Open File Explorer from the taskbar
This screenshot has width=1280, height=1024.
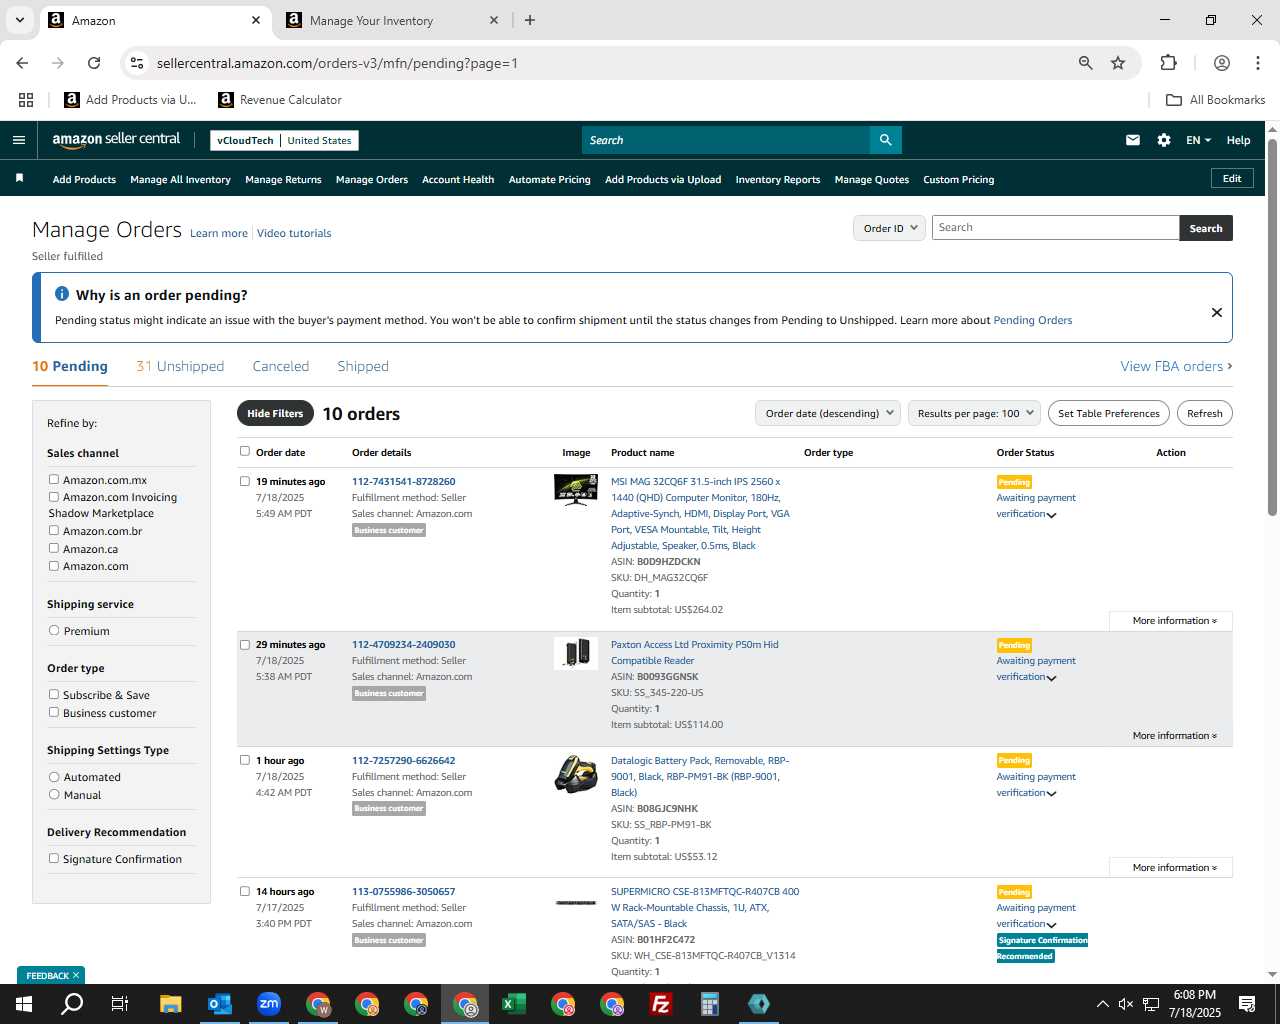(x=171, y=1004)
